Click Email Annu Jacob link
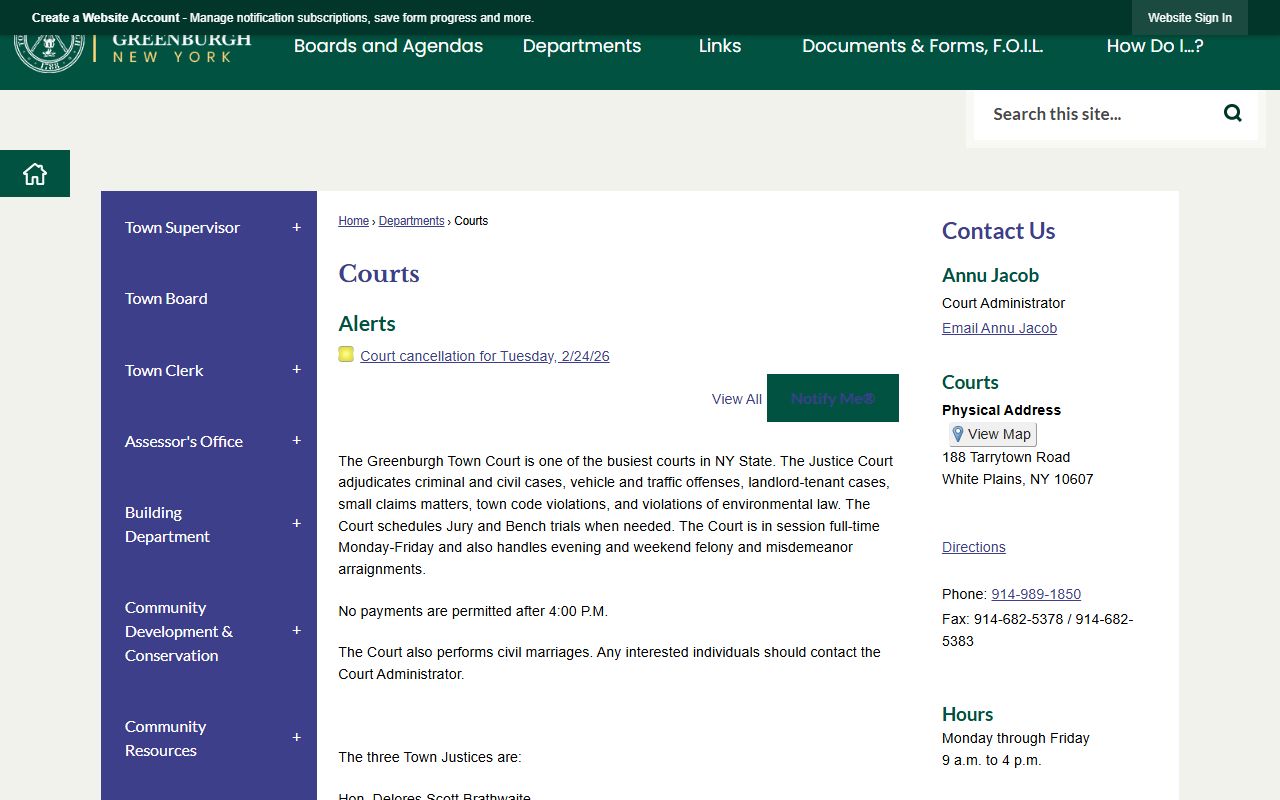Image resolution: width=1280 pixels, height=800 pixels. [999, 328]
